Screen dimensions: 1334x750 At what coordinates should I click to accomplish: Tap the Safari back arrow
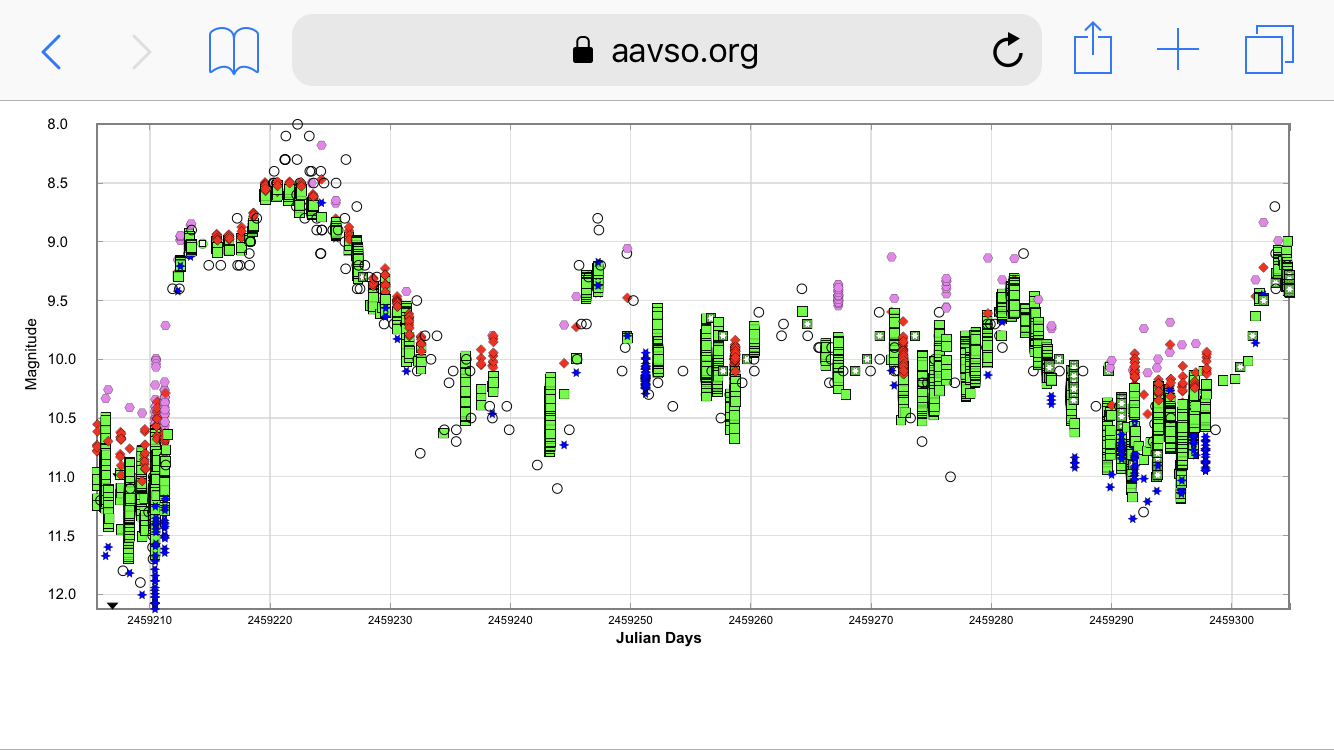pyautogui.click(x=51, y=50)
